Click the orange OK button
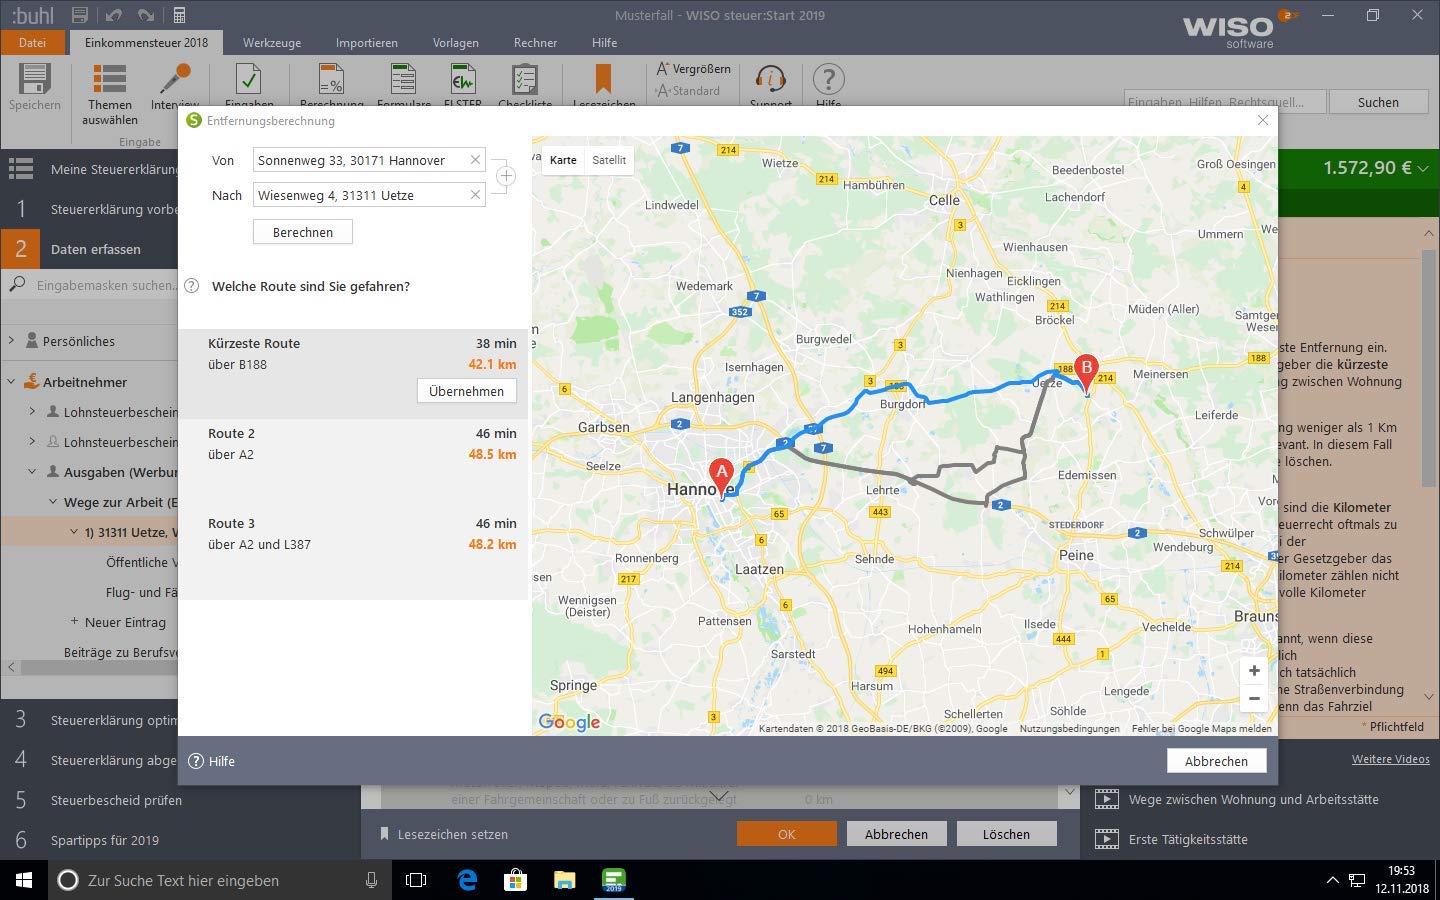Screen dimensions: 1440x900 [x=787, y=834]
